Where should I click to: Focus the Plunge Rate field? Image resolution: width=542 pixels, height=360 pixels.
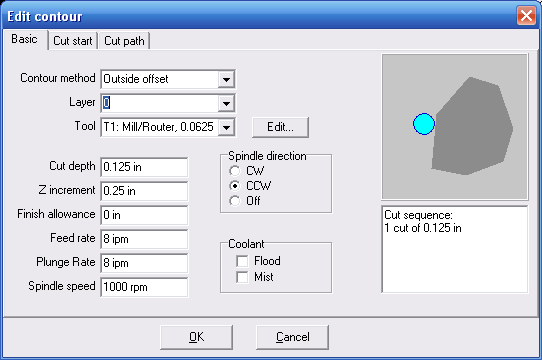coord(144,263)
